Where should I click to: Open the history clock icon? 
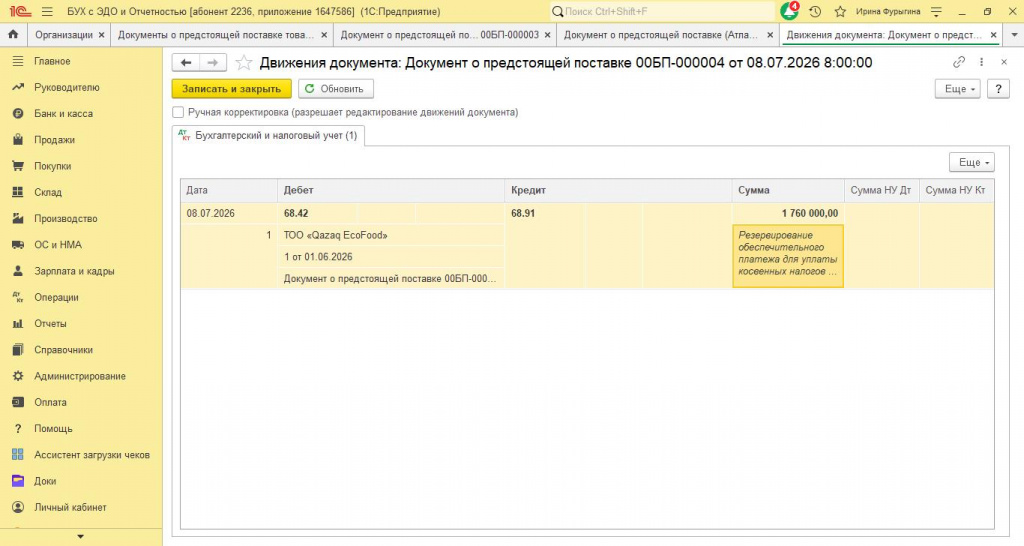tap(815, 12)
